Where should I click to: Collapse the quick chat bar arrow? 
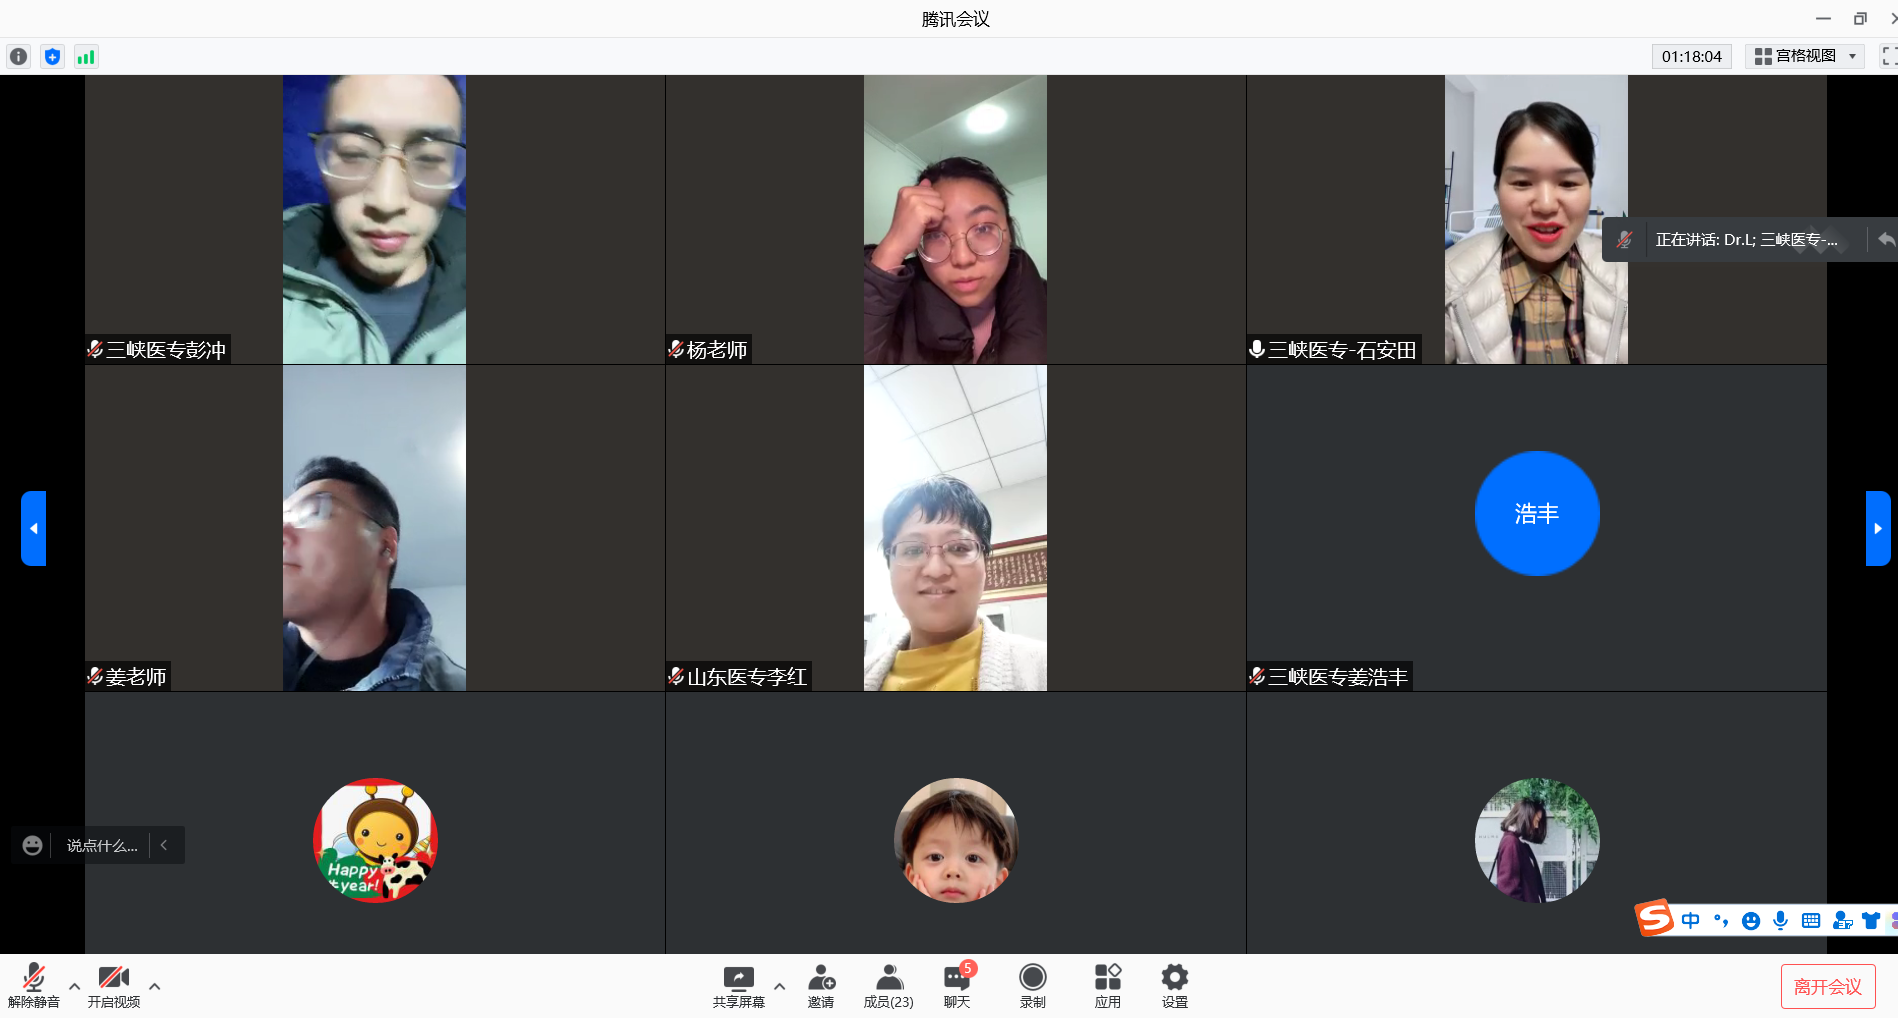(x=164, y=845)
